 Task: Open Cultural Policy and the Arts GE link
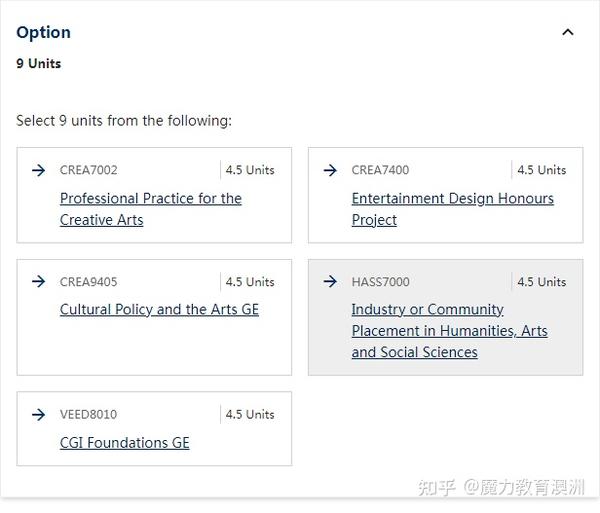[x=159, y=309]
